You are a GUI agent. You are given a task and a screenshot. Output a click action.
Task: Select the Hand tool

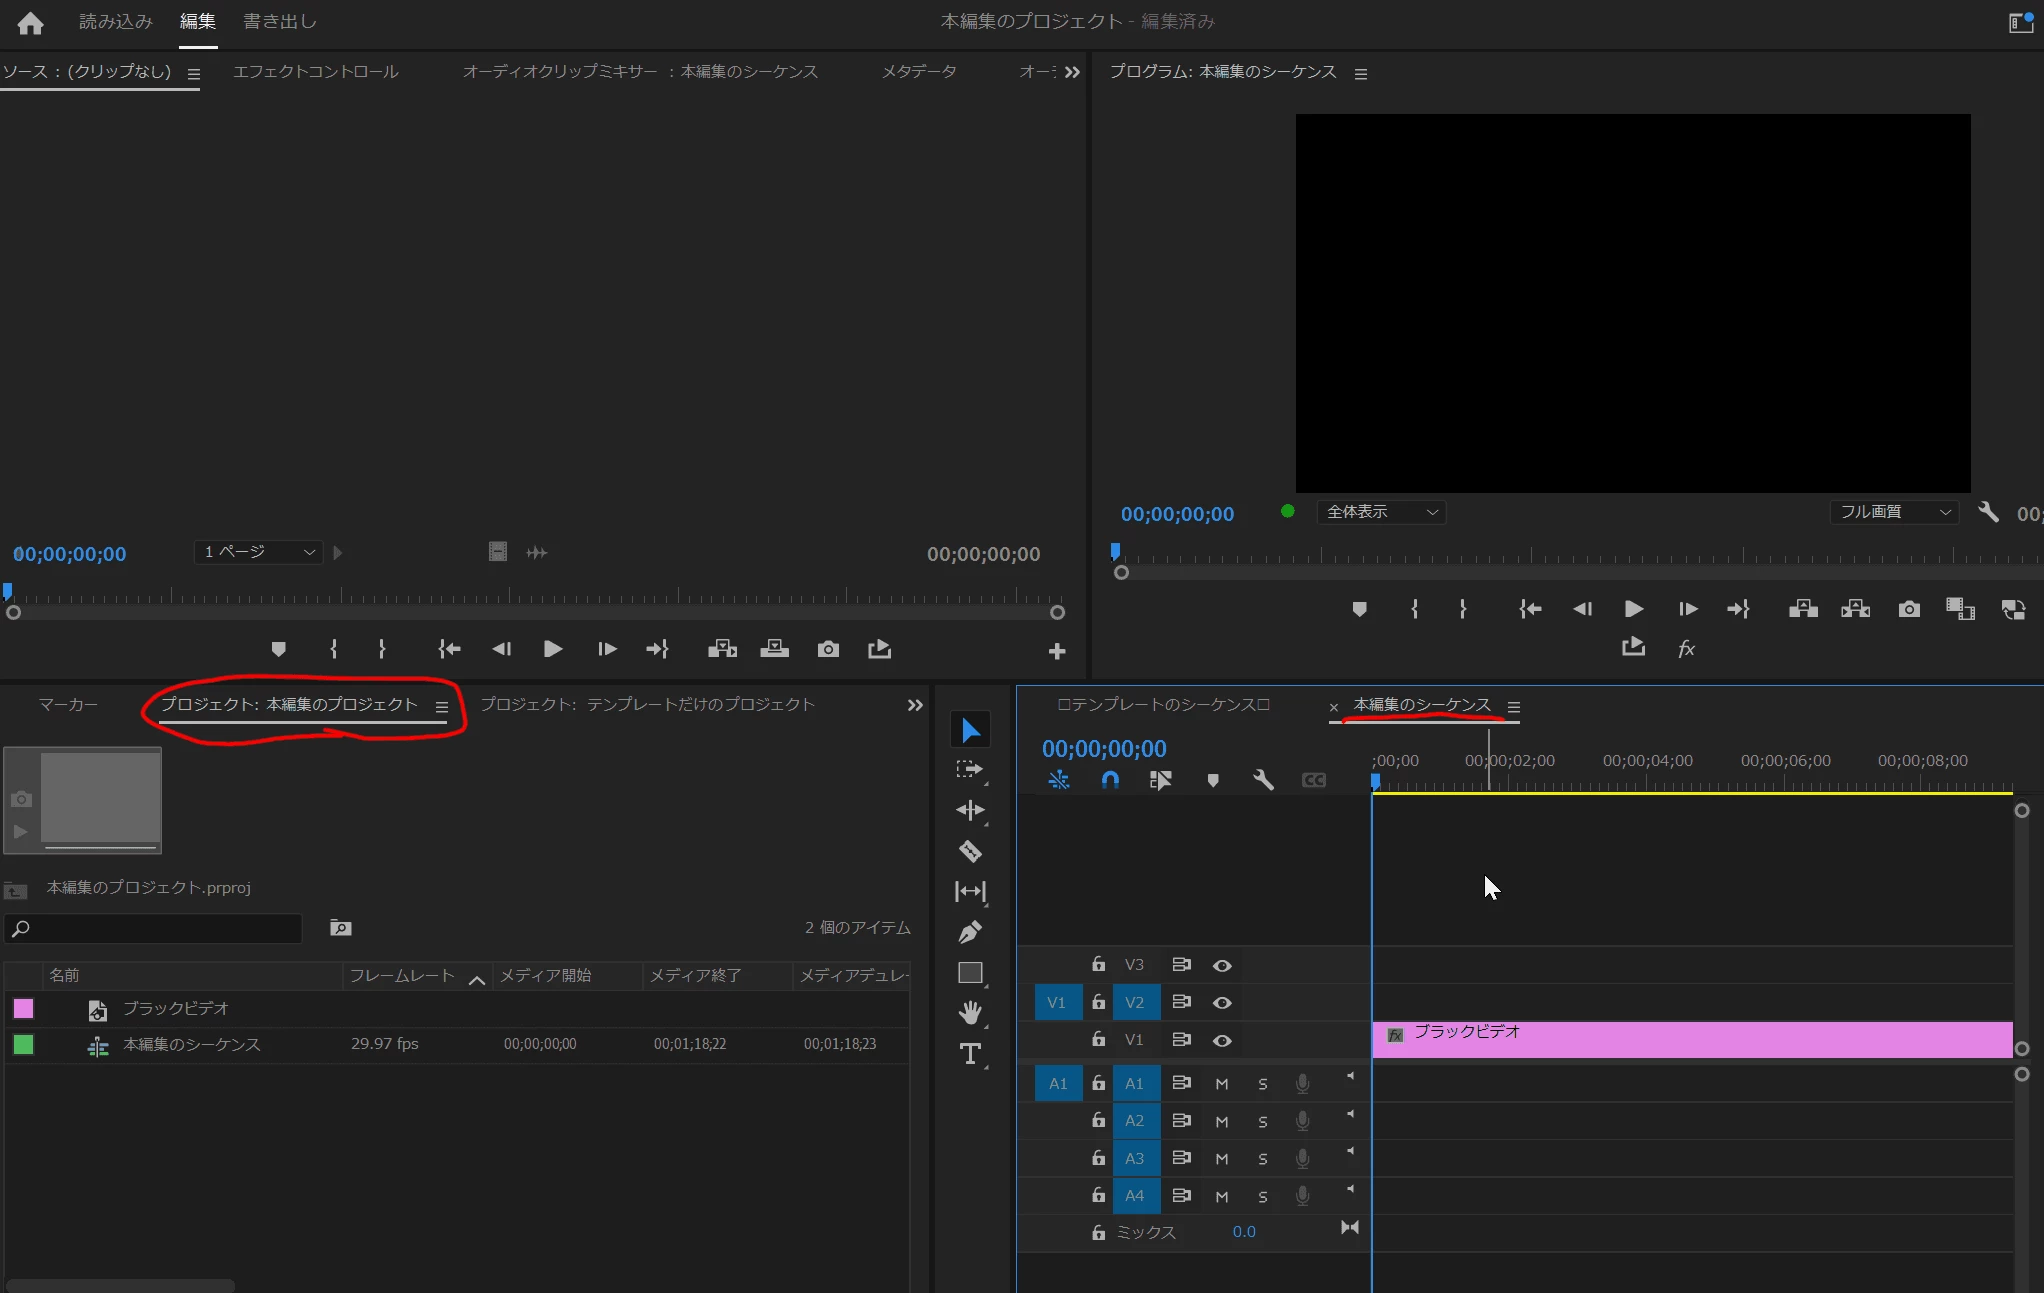tap(970, 1013)
